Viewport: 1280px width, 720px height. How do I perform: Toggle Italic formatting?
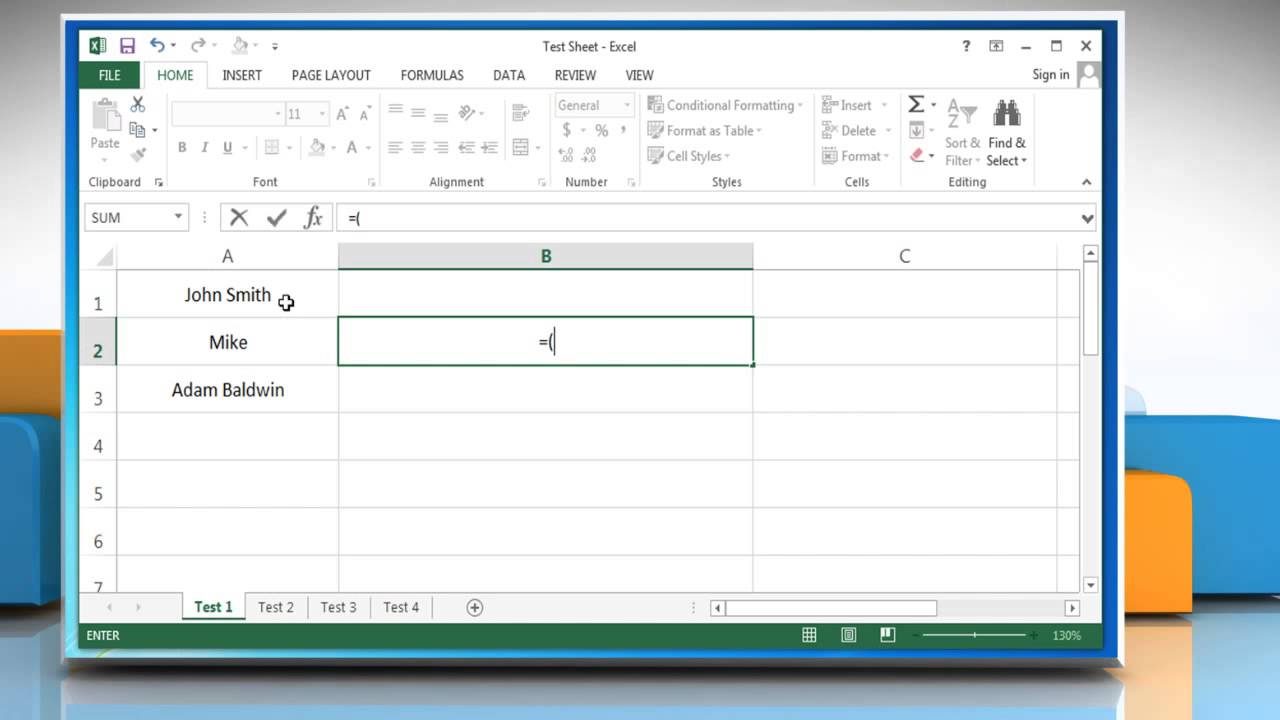205,147
